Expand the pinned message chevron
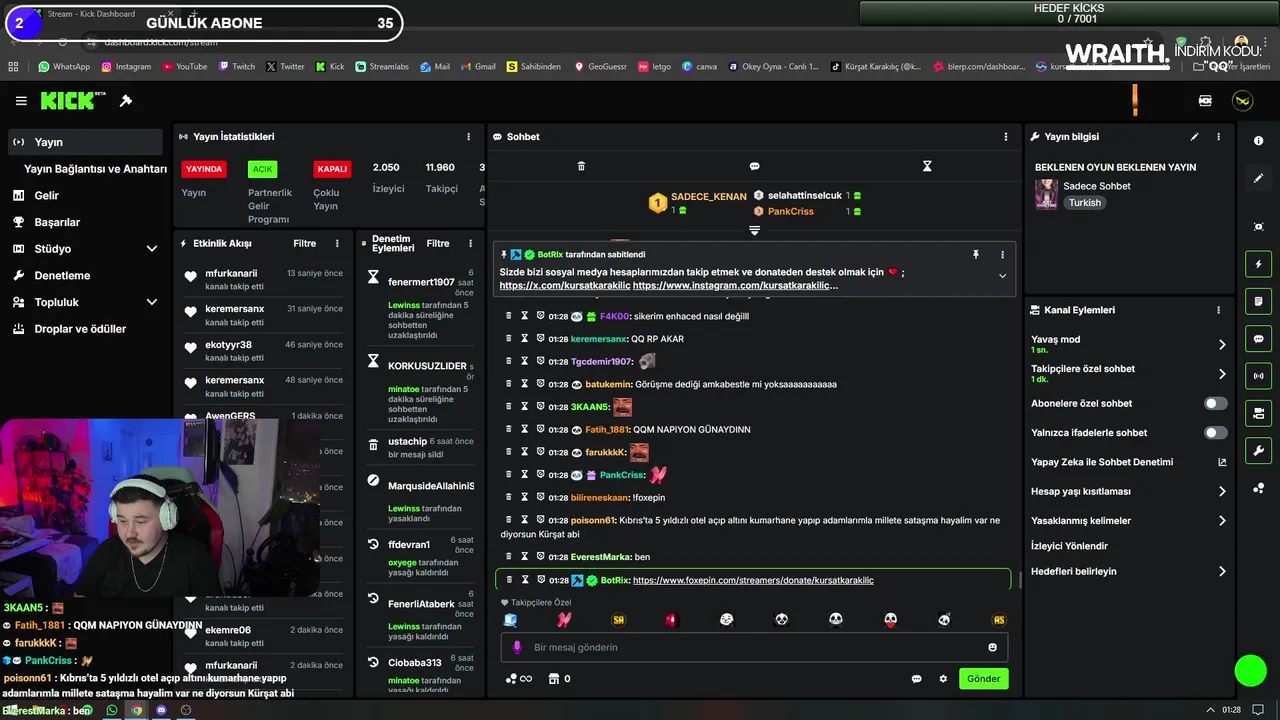Screen dimensions: 1280x720 coord(1002,276)
